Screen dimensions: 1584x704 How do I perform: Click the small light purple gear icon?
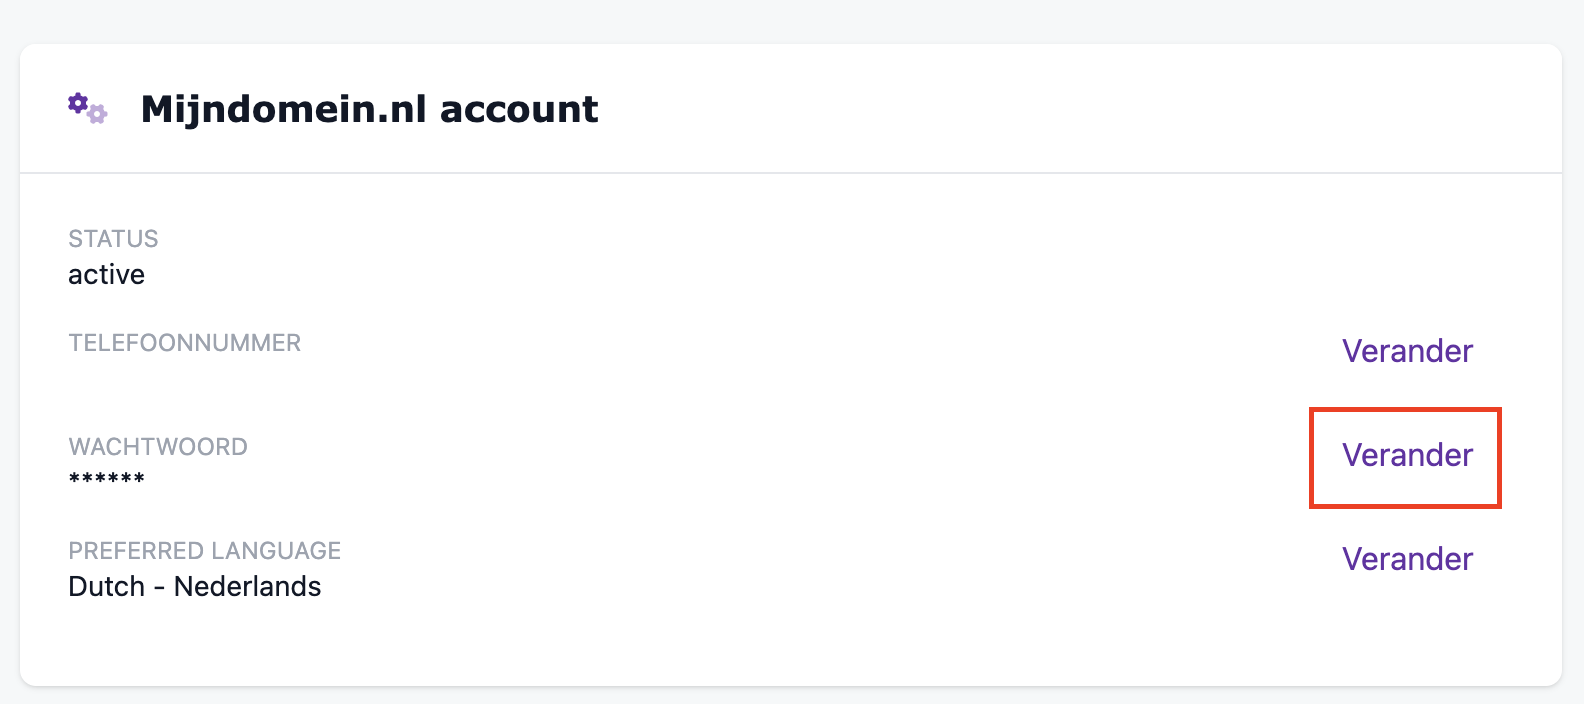coord(97,115)
